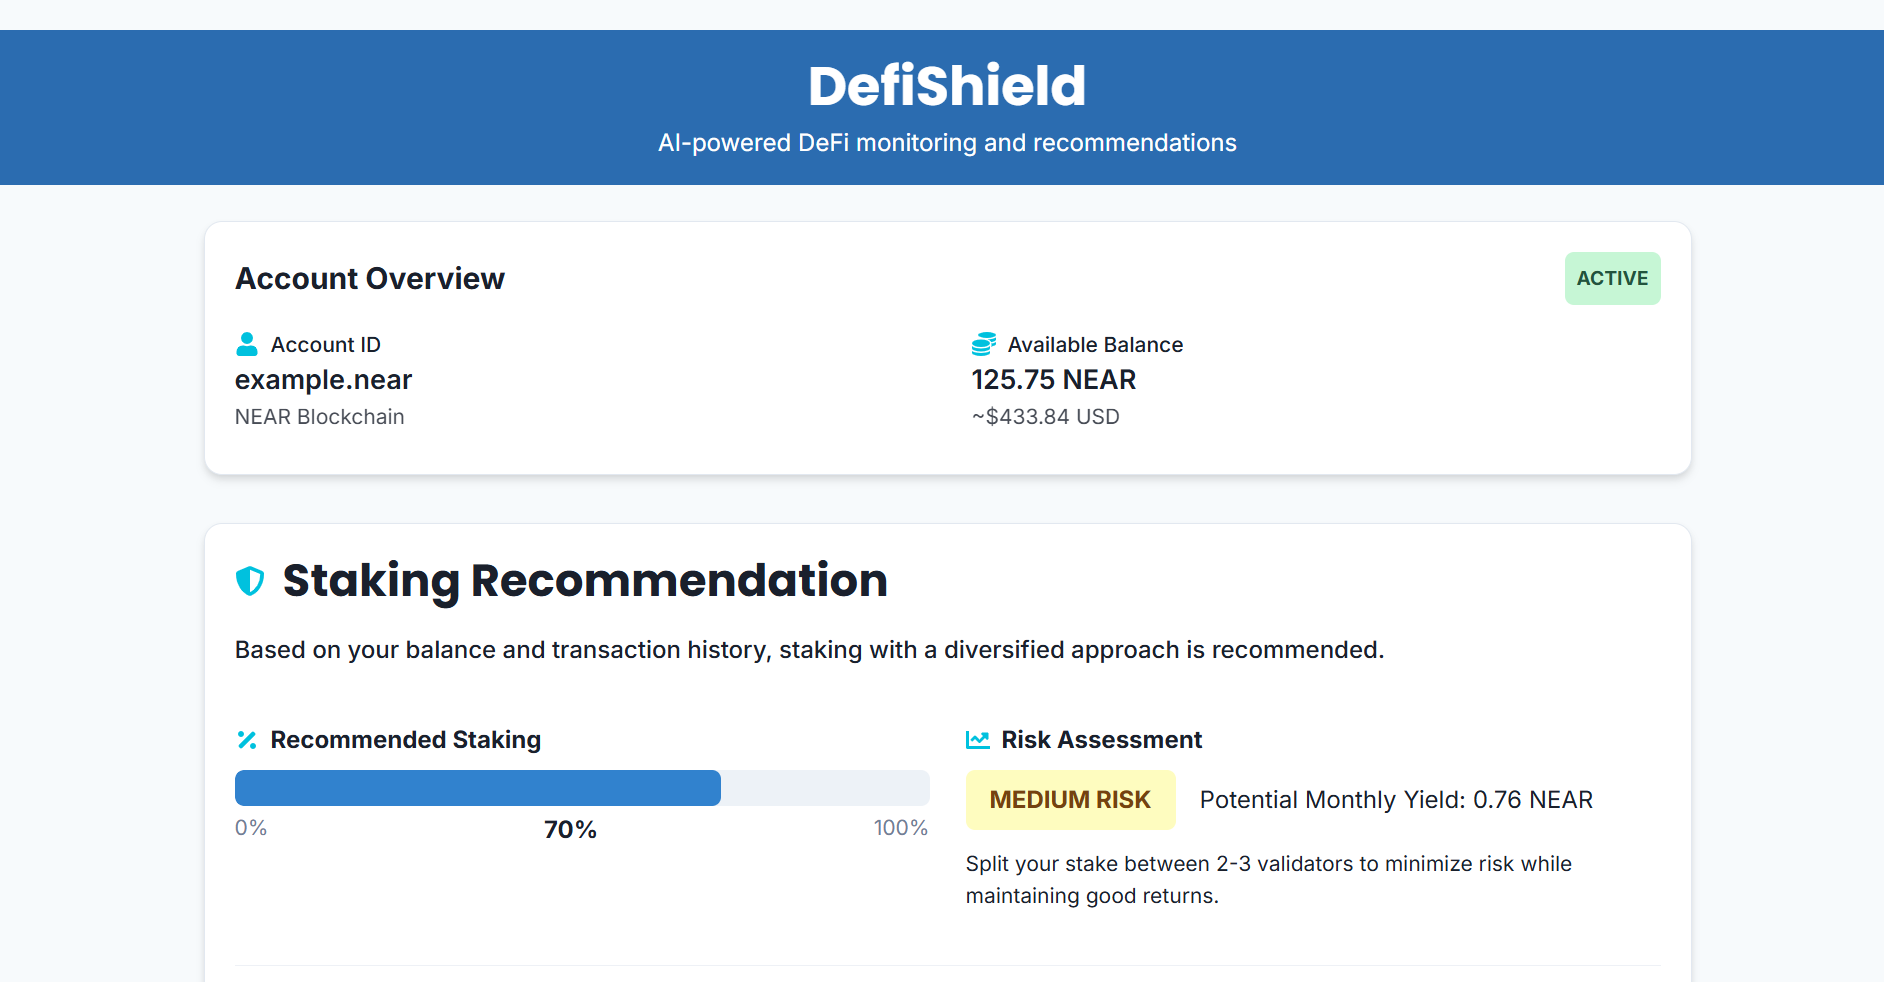The height and width of the screenshot is (982, 1884).
Task: Click the MEDIUM RISK badge
Action: coord(1070,800)
